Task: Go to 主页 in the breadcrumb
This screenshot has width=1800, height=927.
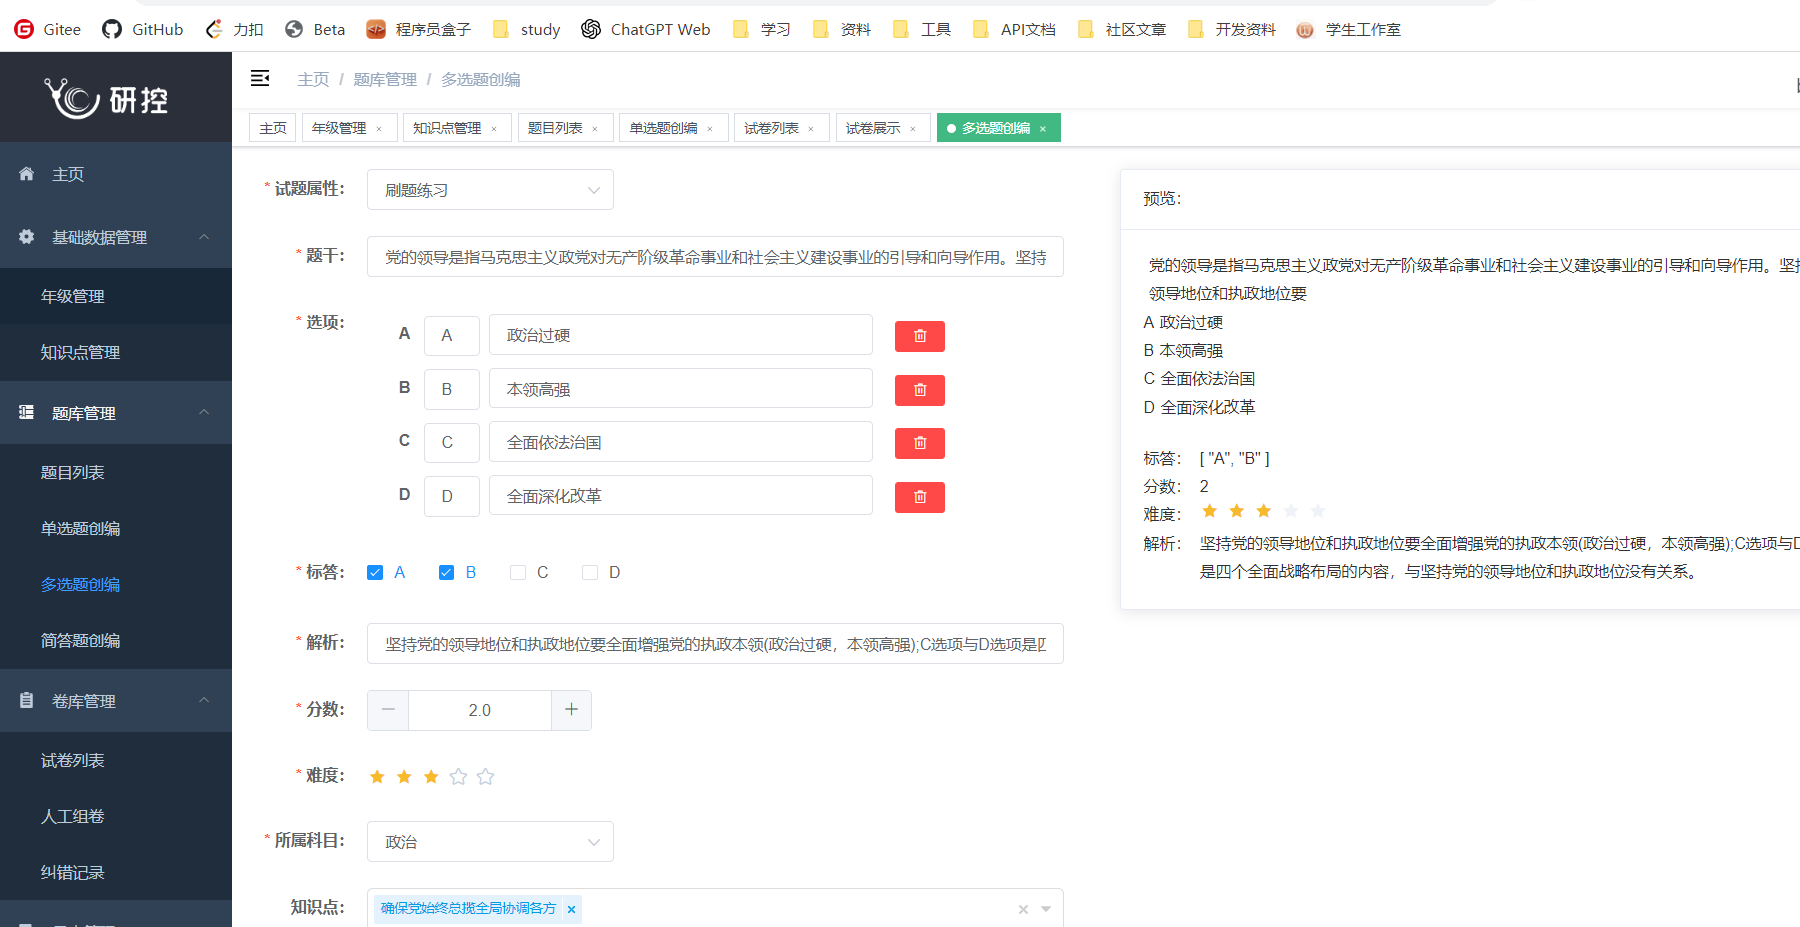Action: (x=313, y=79)
